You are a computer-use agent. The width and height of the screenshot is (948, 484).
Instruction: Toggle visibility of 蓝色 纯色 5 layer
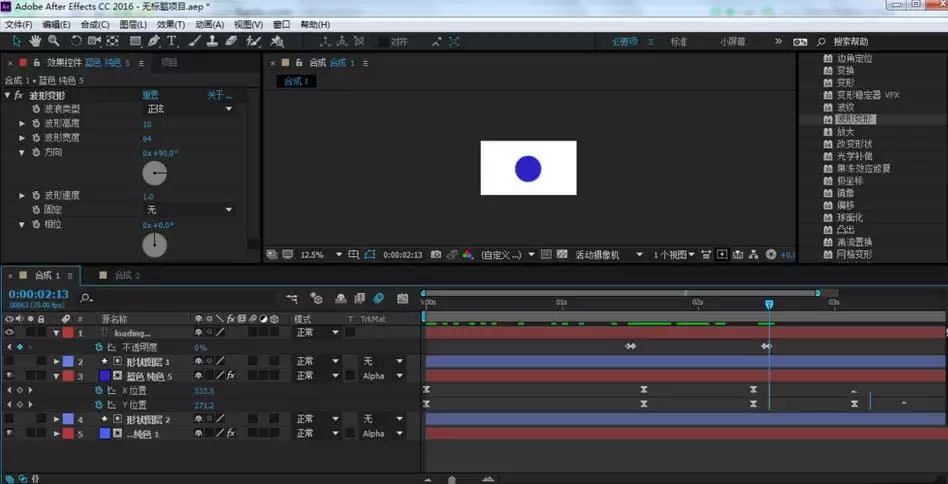pos(9,376)
